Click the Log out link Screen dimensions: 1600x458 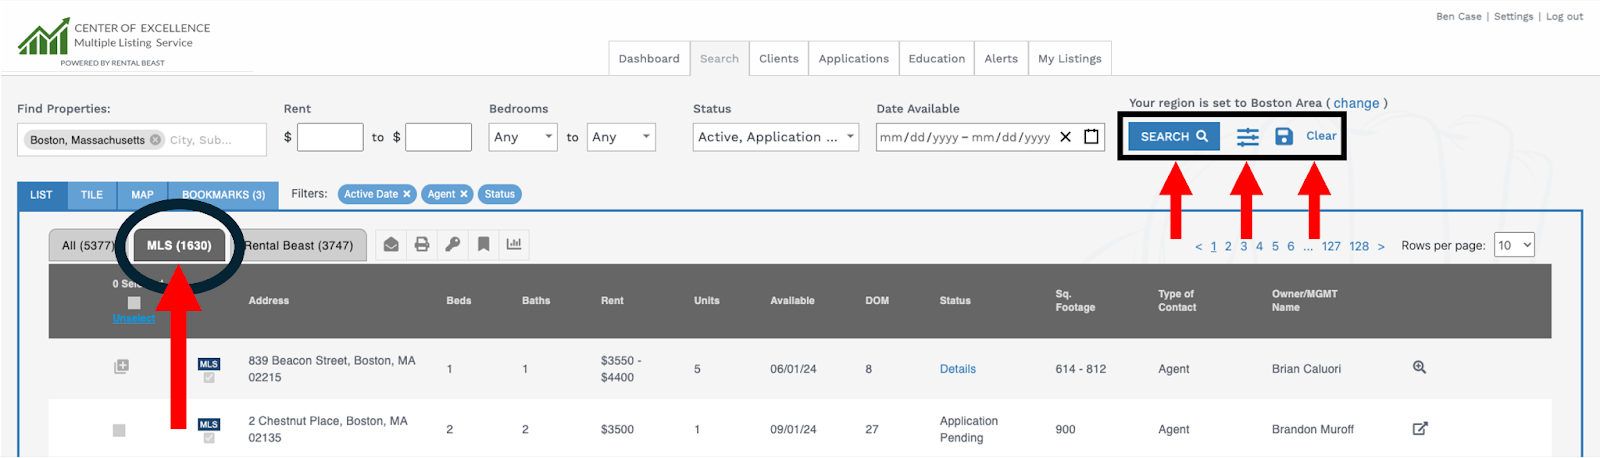click(x=1564, y=16)
